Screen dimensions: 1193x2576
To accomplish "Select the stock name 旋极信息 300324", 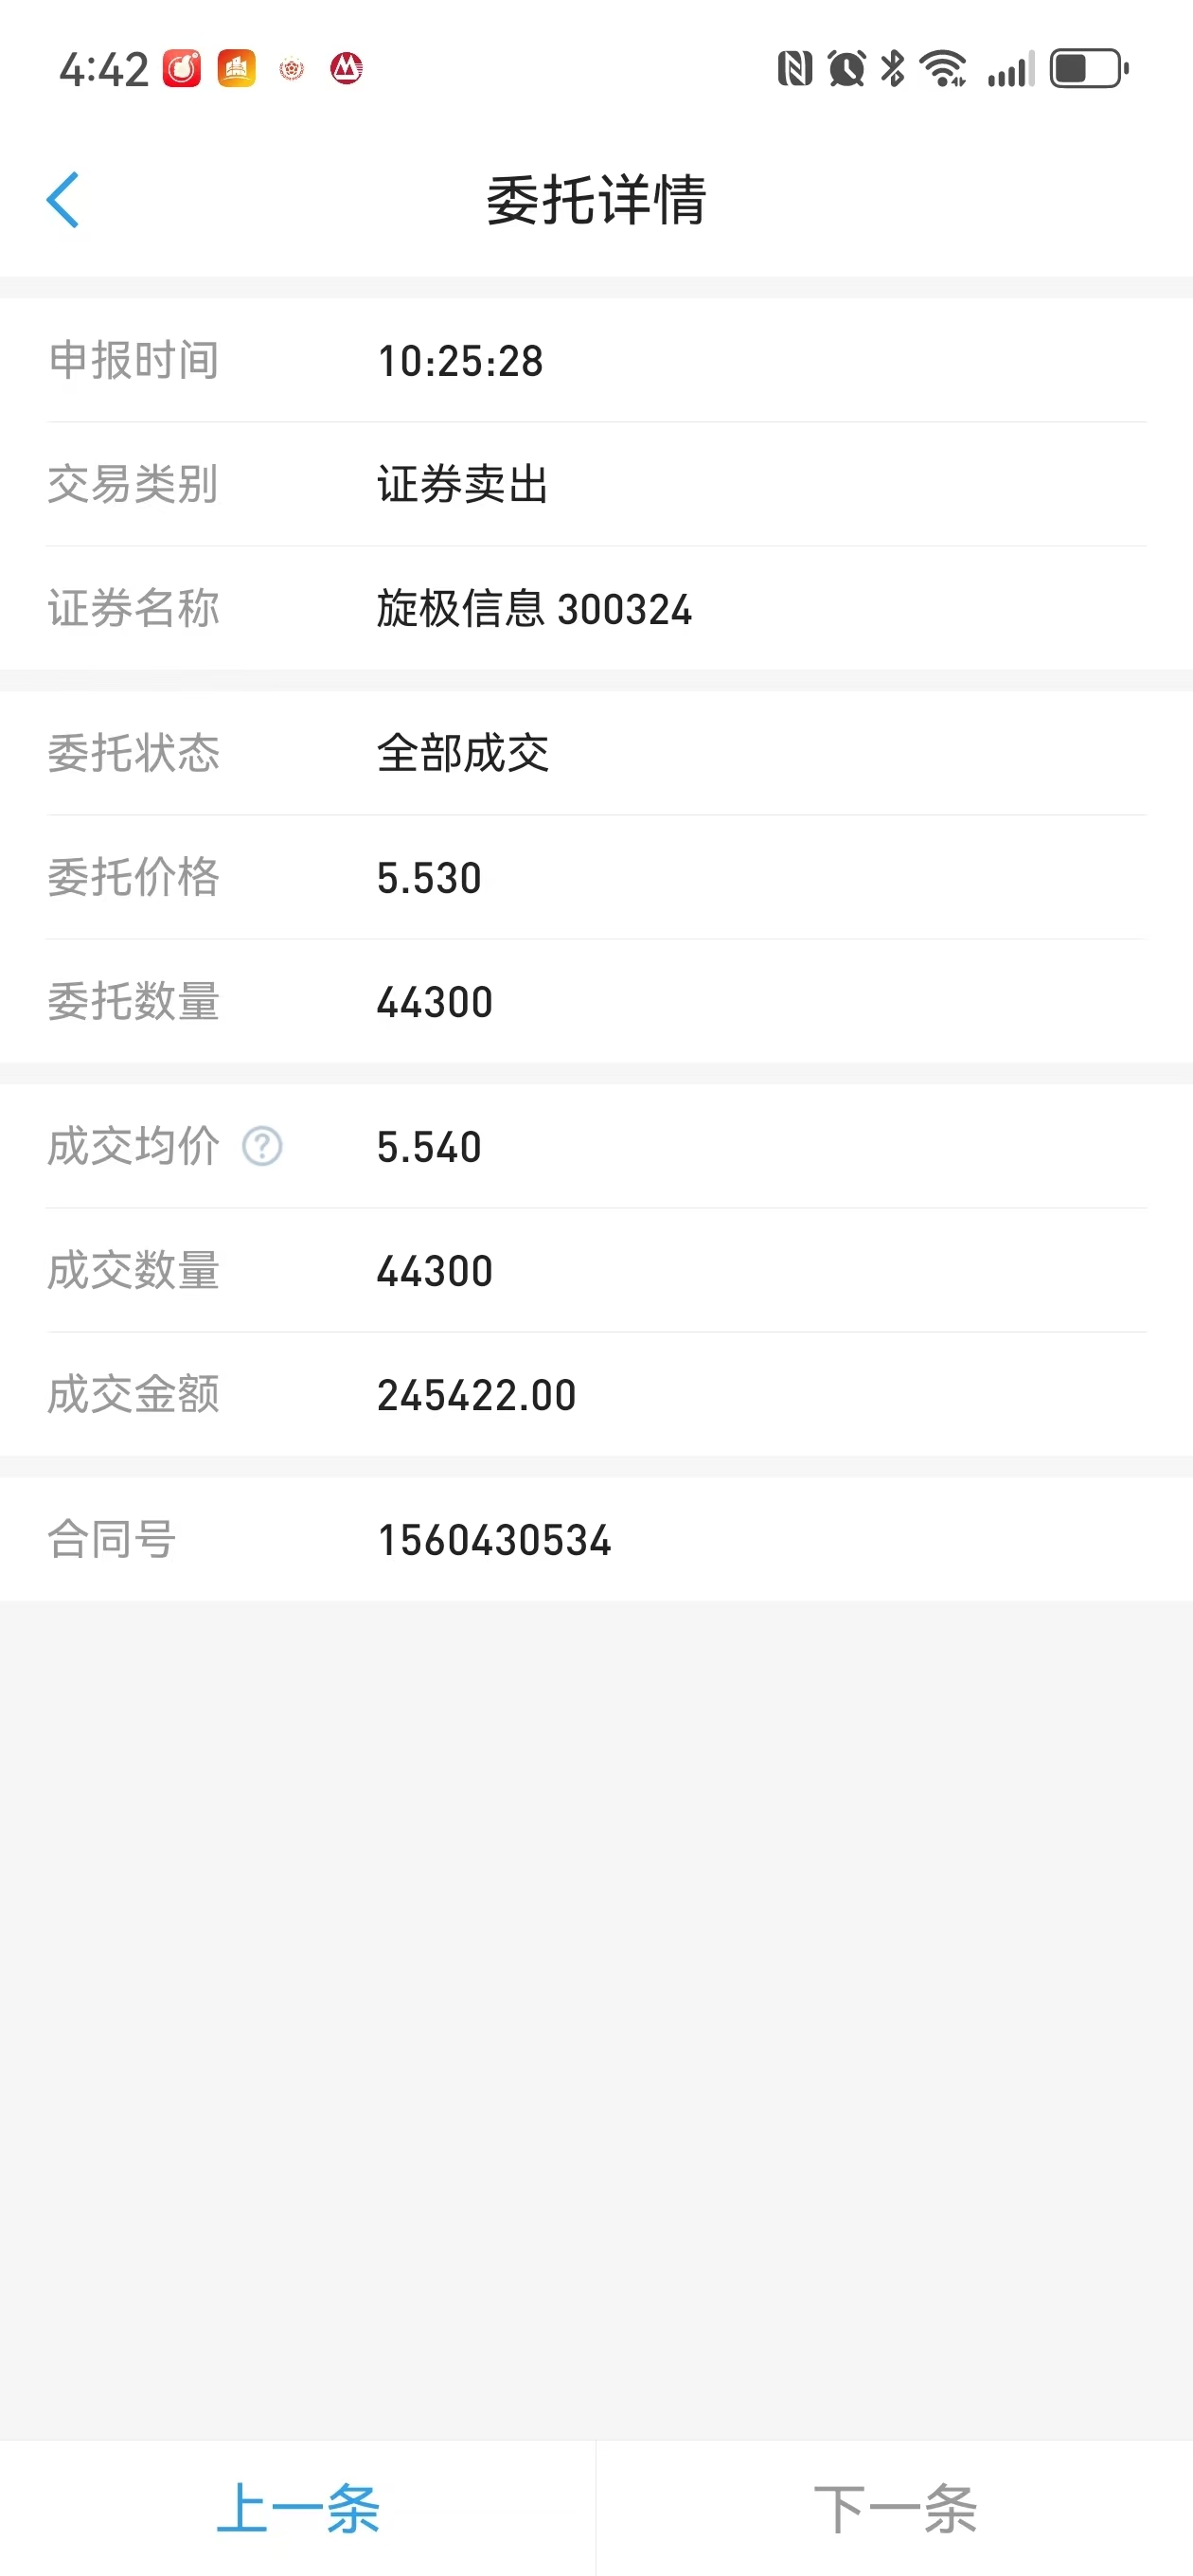I will (534, 609).
